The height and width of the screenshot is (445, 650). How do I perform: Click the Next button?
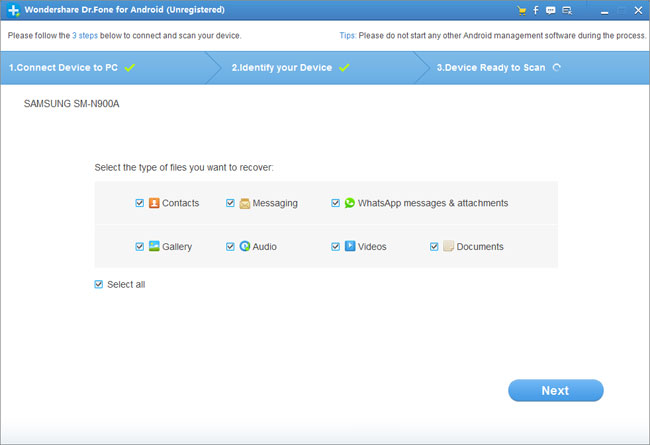coord(555,390)
